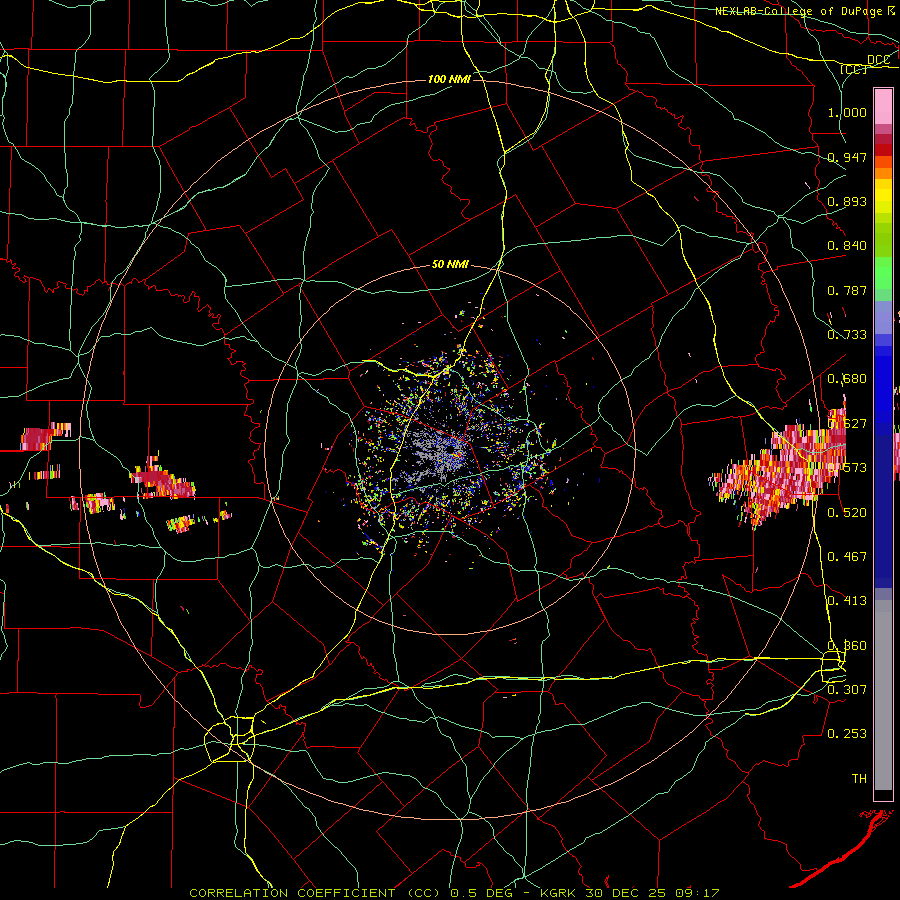The width and height of the screenshot is (900, 900).
Task: Click the DCC product label
Action: (878, 60)
